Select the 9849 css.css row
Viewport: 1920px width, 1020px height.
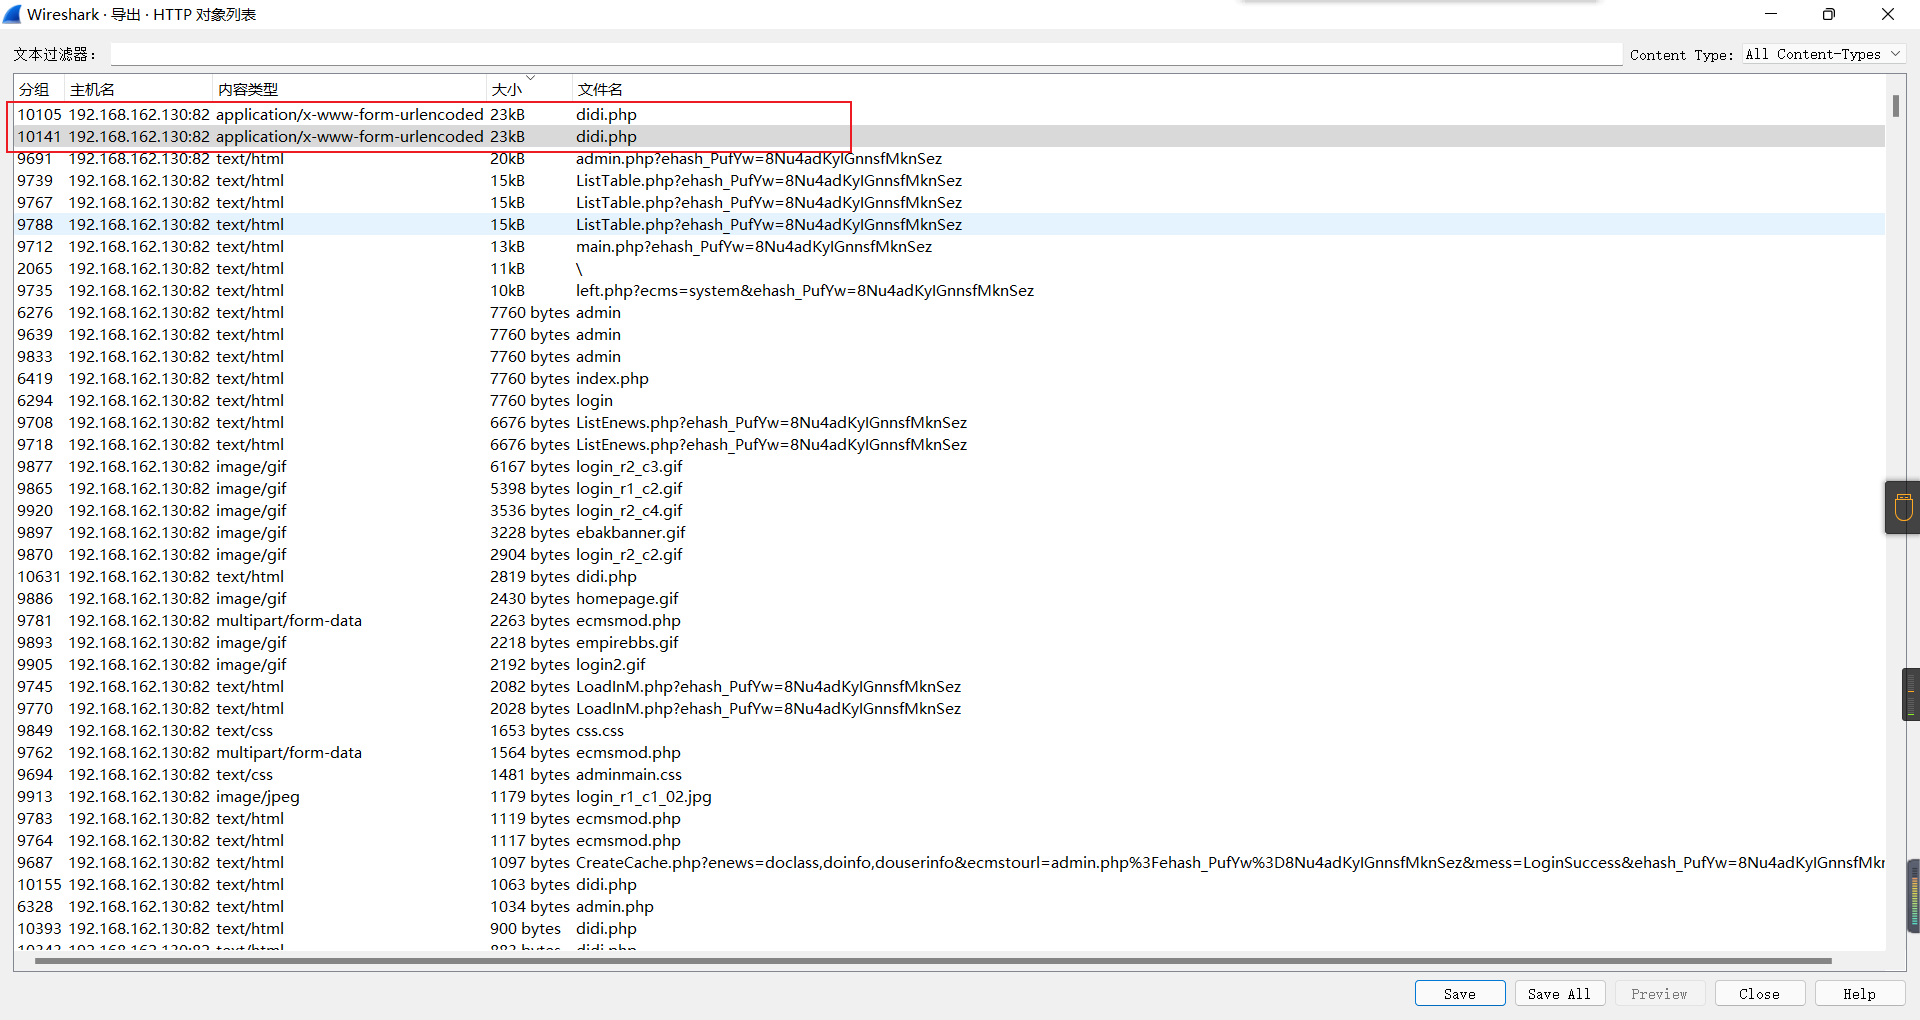(949, 731)
